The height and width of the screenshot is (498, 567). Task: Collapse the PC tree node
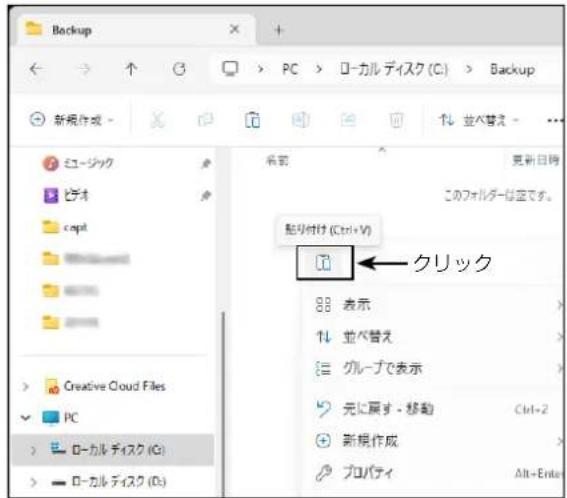tap(25, 418)
